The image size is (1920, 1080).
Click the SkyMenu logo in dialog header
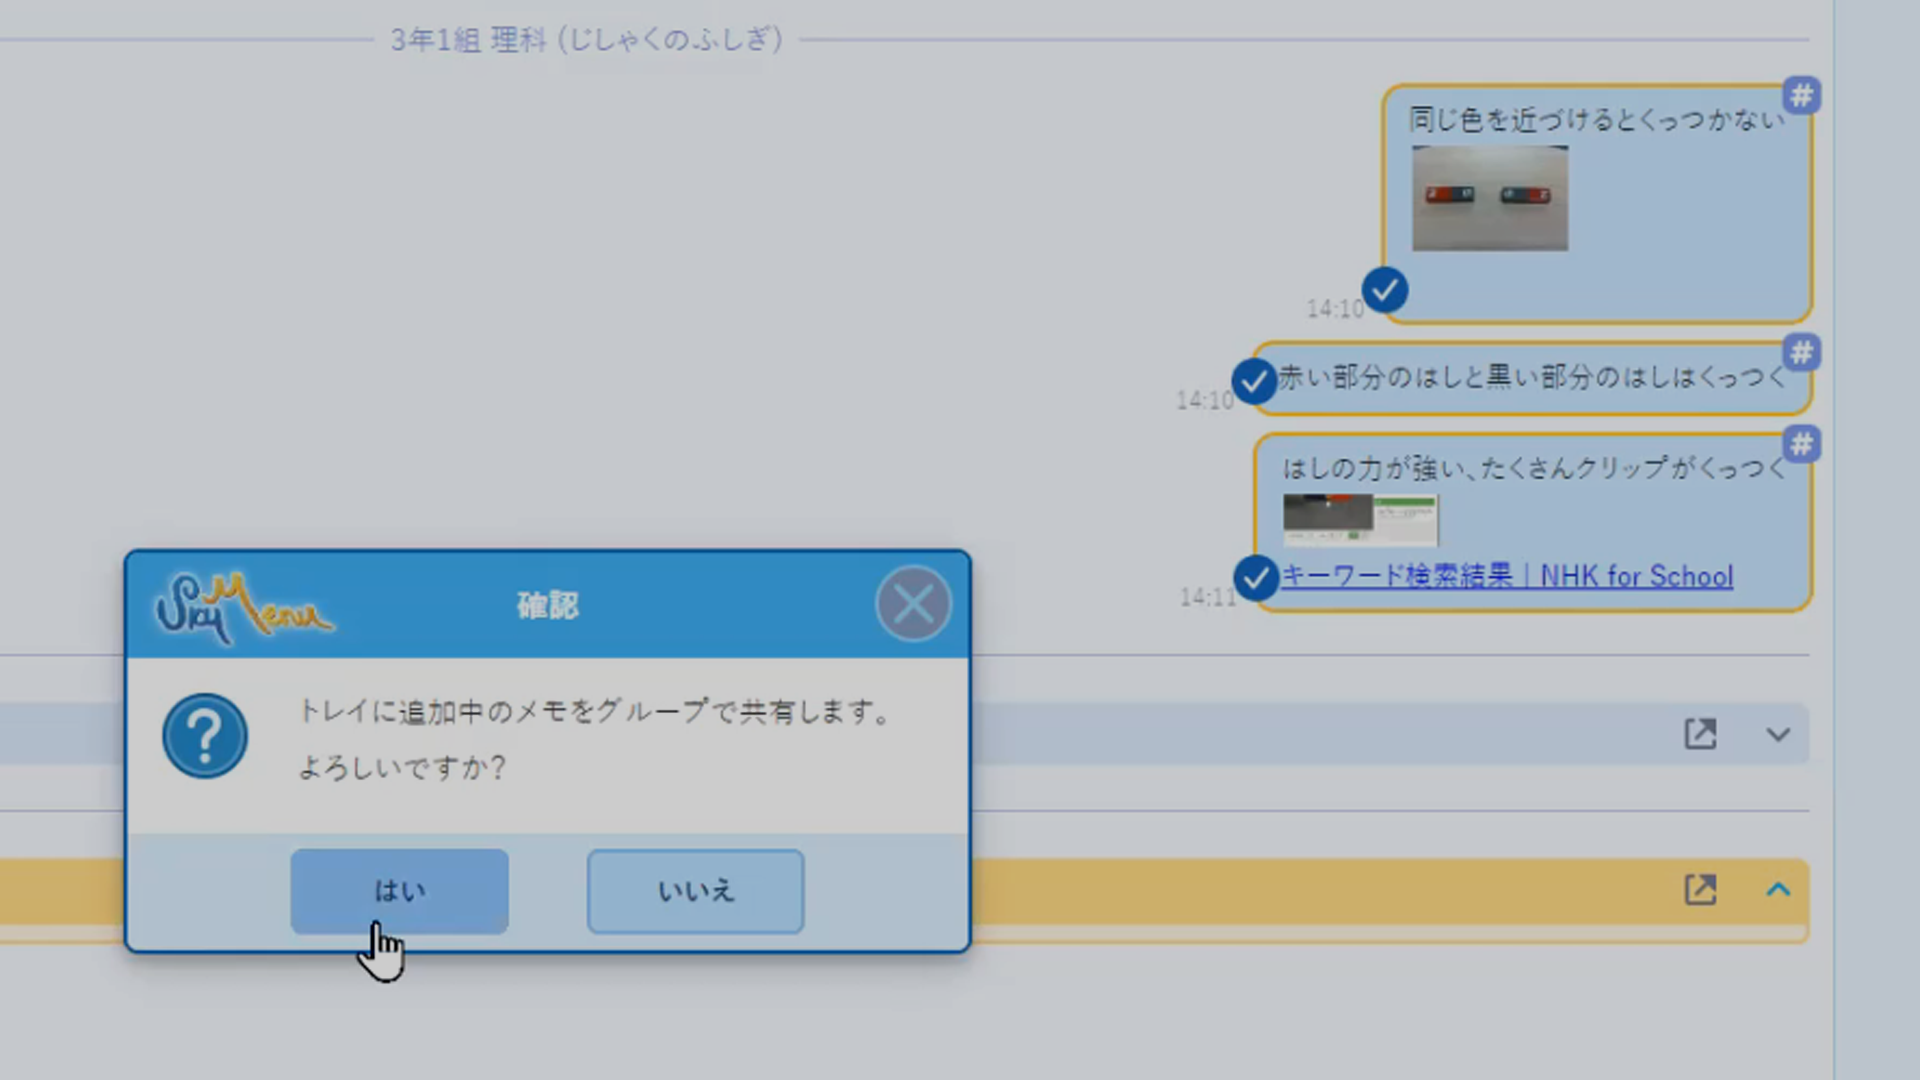coord(243,605)
